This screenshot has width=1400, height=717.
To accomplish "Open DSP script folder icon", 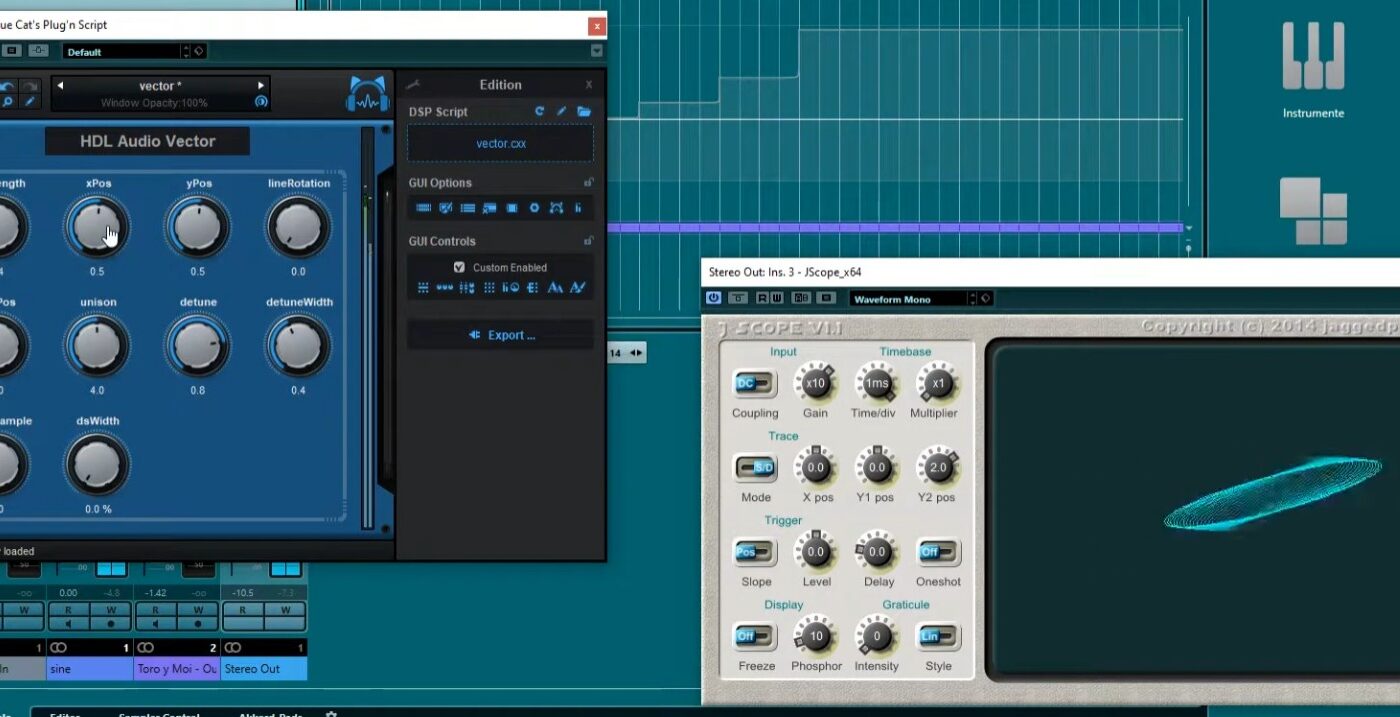I will (x=584, y=112).
